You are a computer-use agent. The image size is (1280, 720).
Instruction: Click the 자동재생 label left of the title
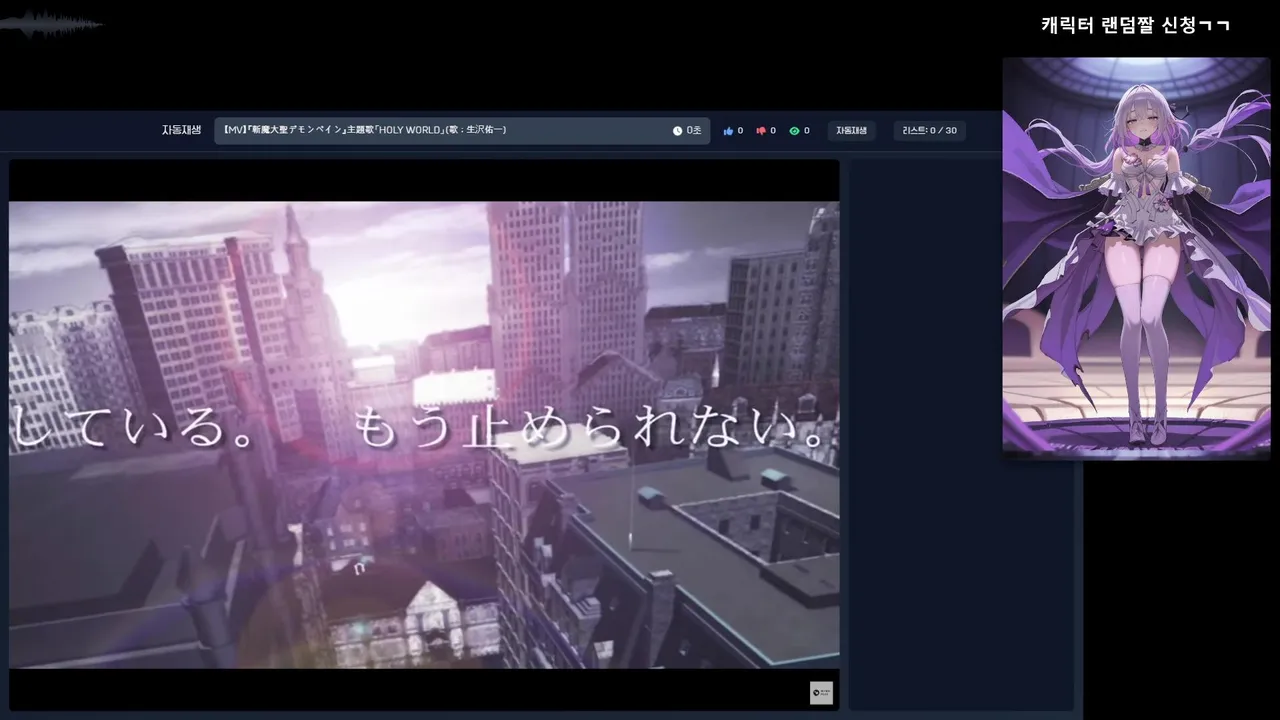pyautogui.click(x=182, y=130)
